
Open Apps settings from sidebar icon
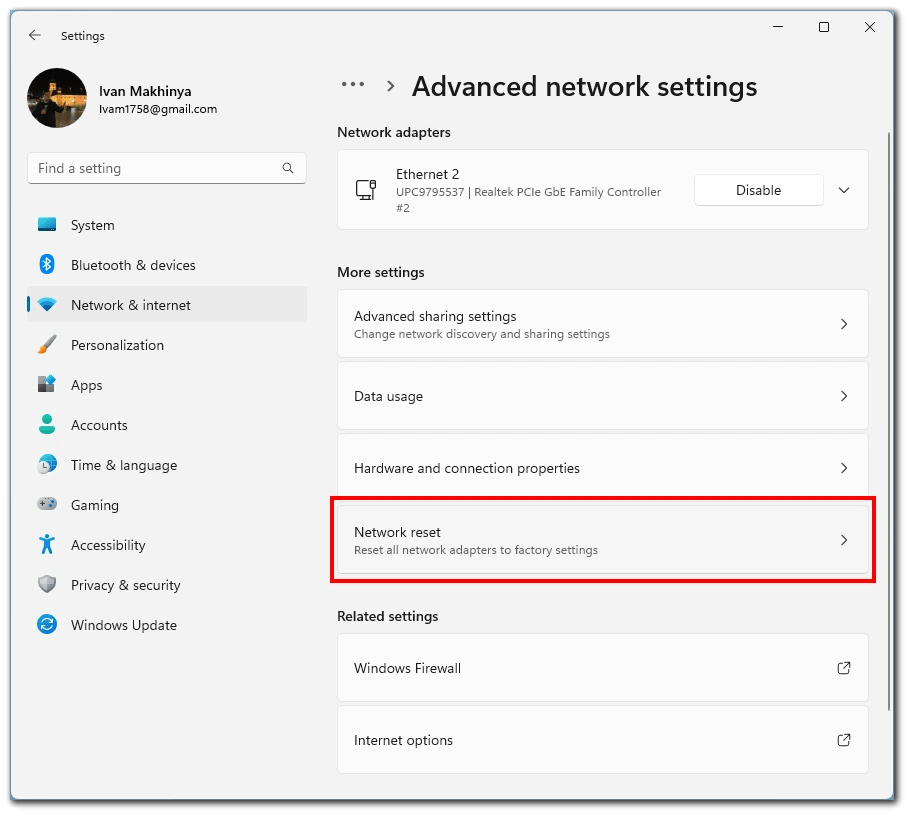[47, 385]
